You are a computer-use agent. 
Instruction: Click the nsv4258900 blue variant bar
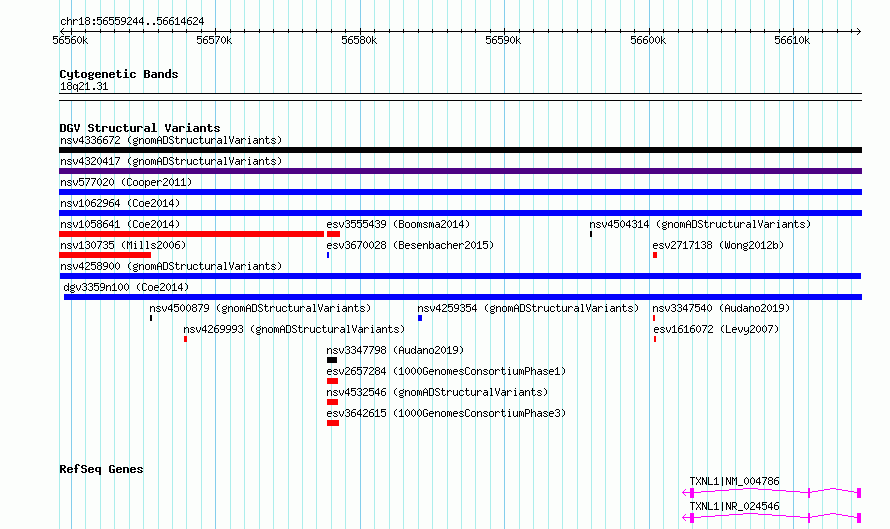point(460,276)
